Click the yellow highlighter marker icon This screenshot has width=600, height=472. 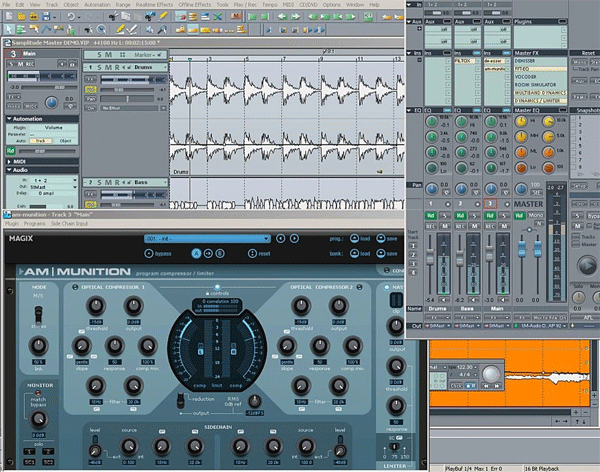click(x=163, y=16)
